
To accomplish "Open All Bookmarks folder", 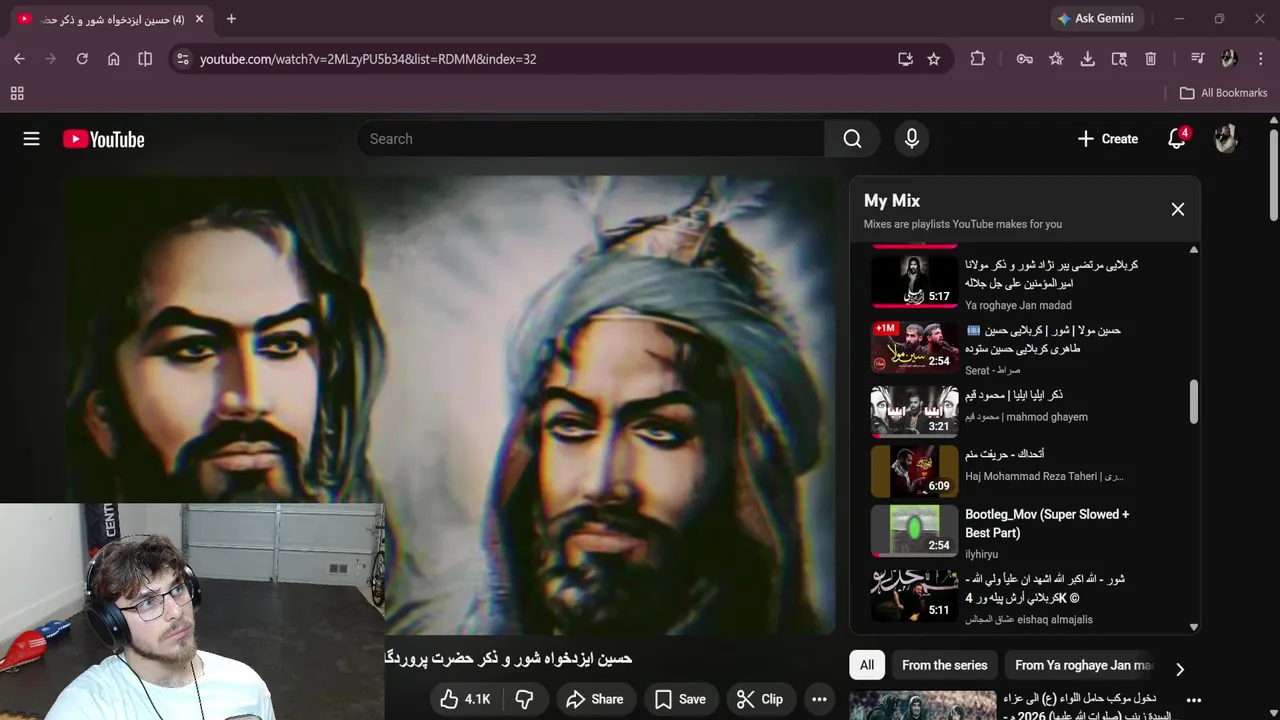I will tap(1223, 93).
